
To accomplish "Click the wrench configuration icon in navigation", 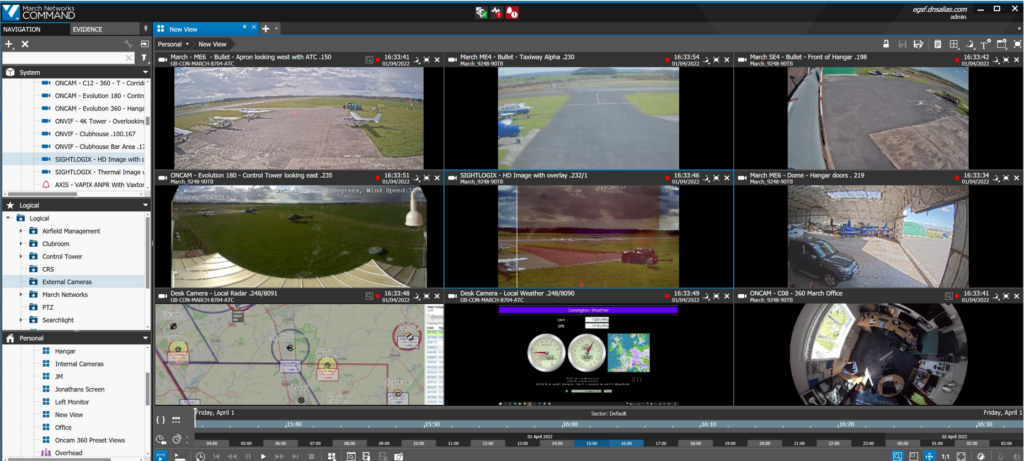I will (128, 44).
